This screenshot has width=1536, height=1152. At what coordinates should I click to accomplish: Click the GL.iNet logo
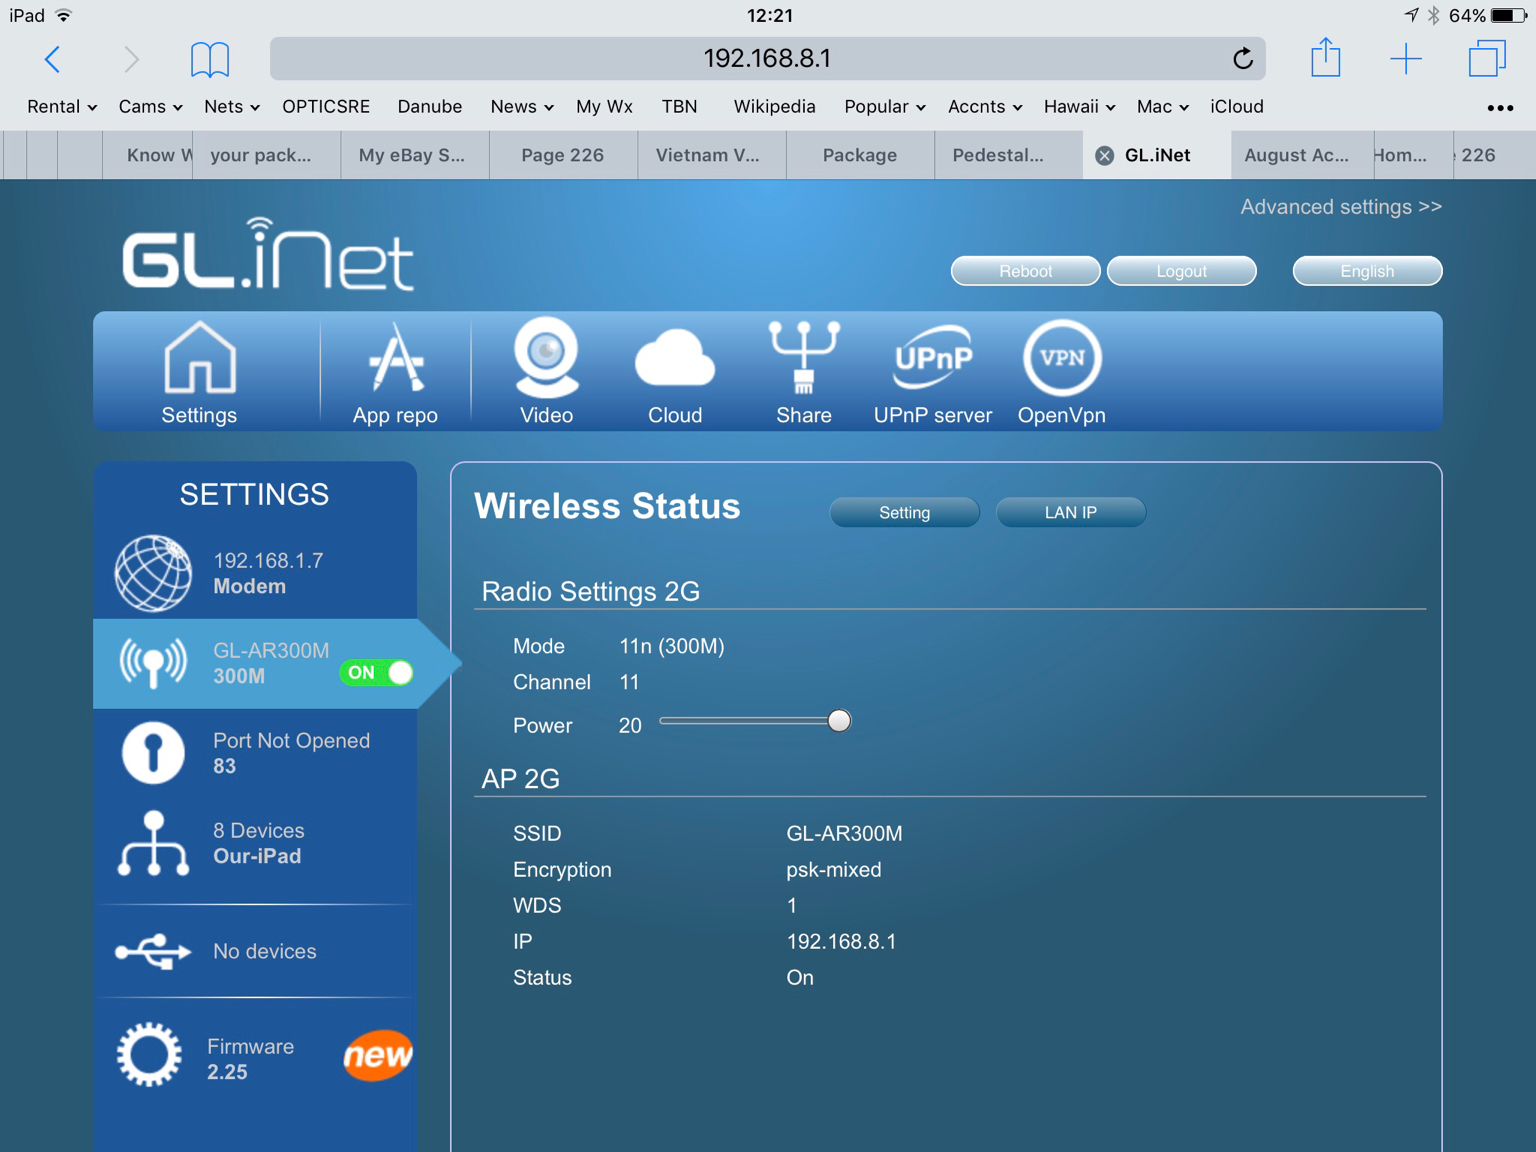tap(268, 254)
